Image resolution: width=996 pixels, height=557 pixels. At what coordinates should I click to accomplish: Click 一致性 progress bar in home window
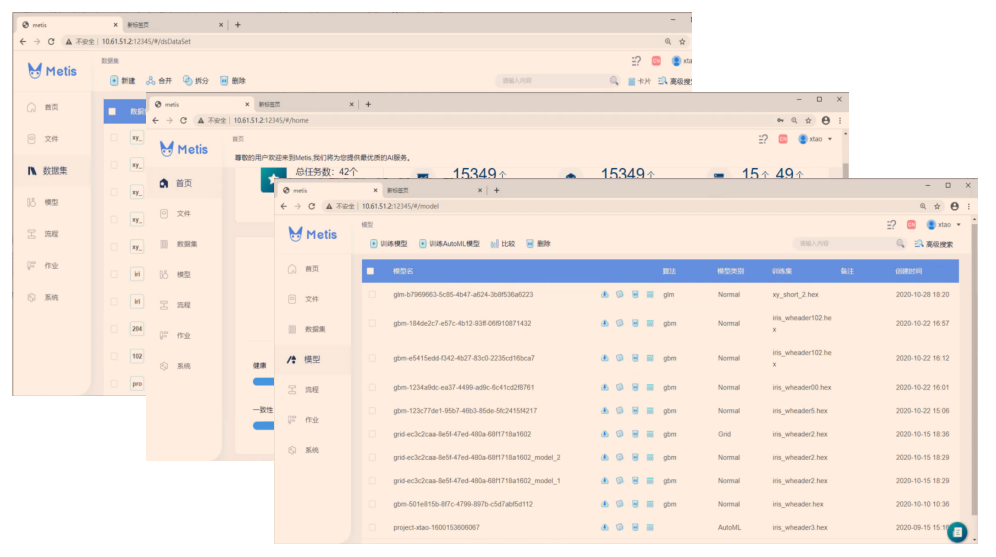pyautogui.click(x=263, y=426)
